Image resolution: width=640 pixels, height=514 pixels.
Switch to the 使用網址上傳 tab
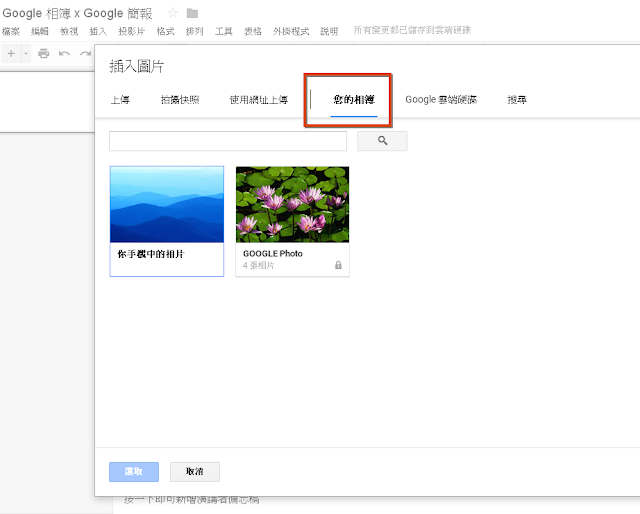tap(259, 100)
